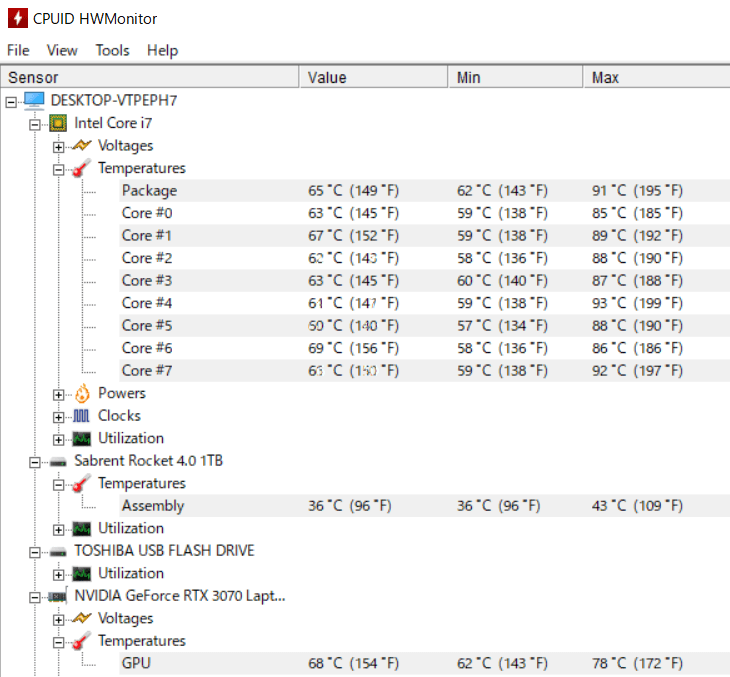Click the TOSHIBA USB FLASH DRIVE drive icon
This screenshot has width=730, height=677.
[x=58, y=552]
